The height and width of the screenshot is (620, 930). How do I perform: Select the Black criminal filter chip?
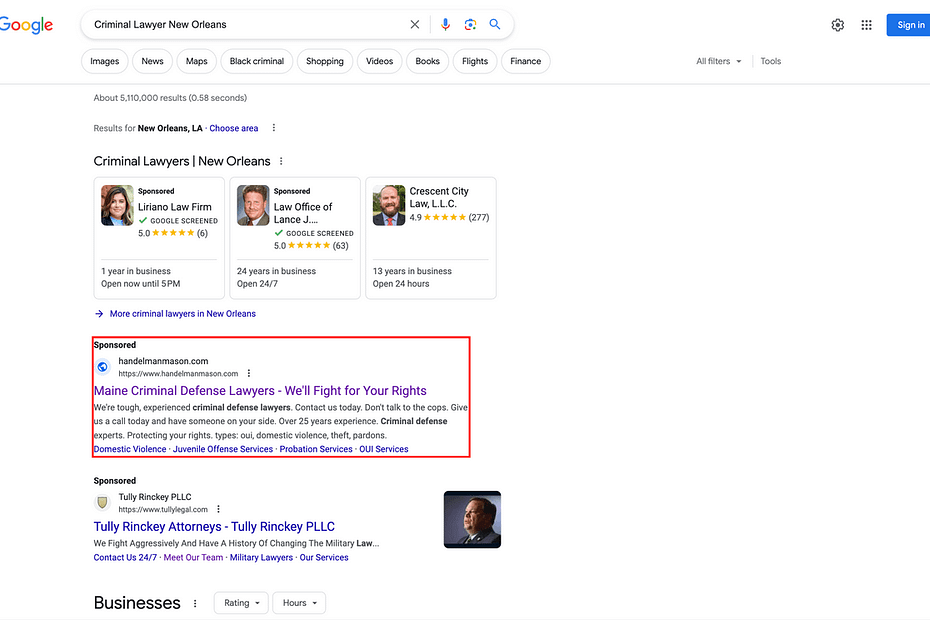[x=257, y=61]
